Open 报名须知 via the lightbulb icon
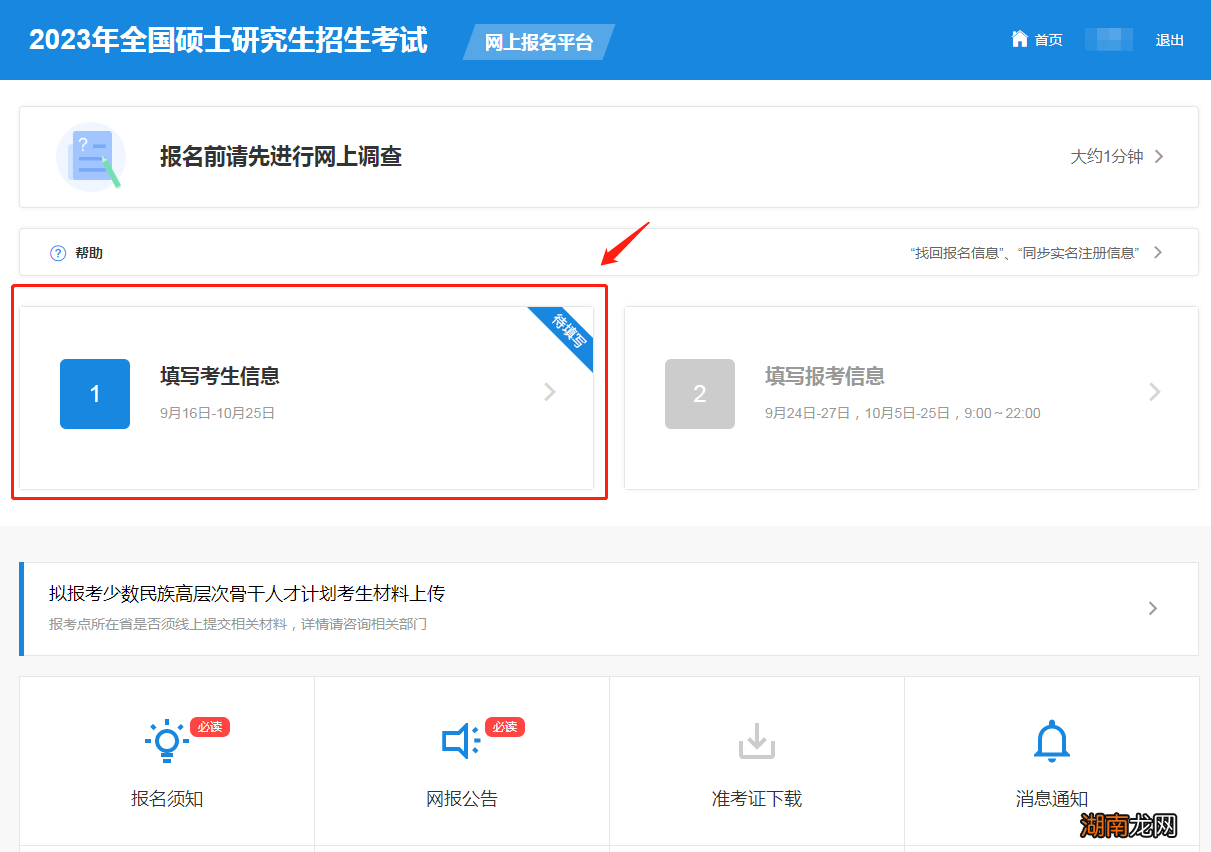 point(166,741)
